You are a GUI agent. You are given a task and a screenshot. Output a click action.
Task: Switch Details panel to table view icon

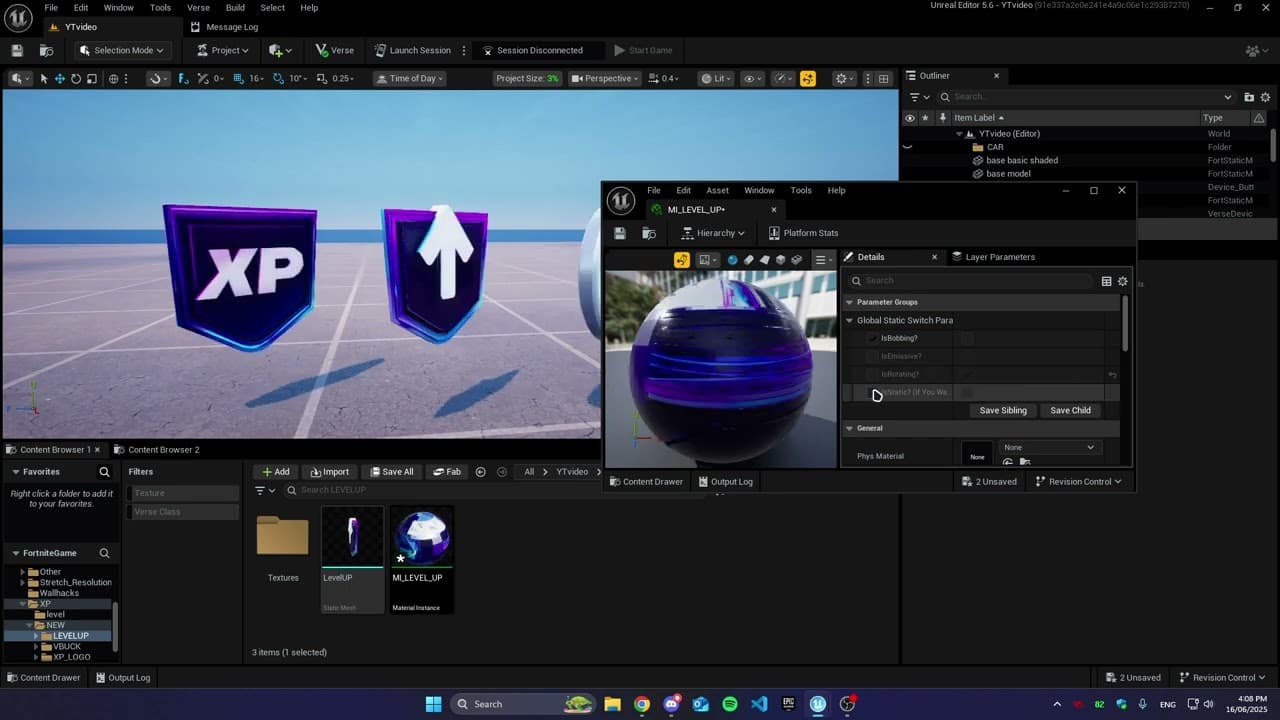click(1106, 281)
